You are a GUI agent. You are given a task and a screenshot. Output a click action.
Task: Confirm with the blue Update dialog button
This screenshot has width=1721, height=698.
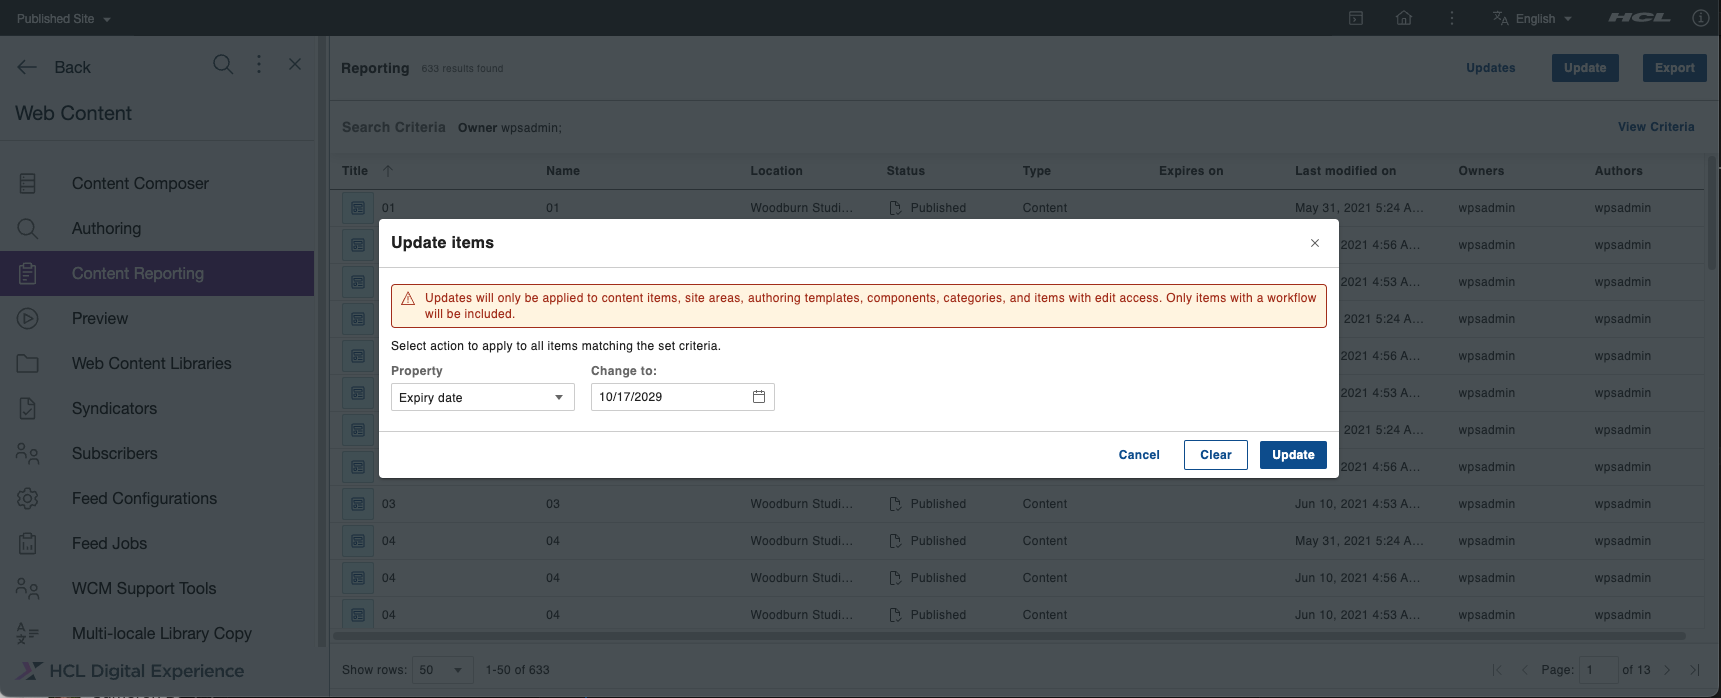[x=1293, y=455]
